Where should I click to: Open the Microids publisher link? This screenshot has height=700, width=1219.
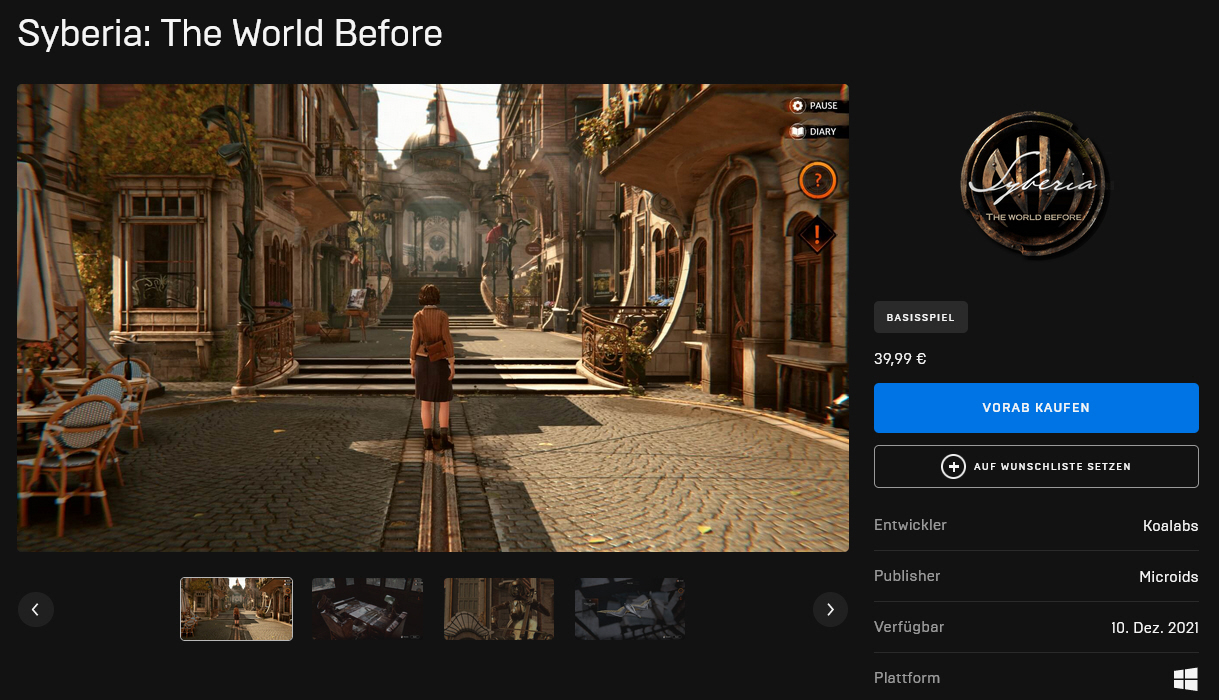pyautogui.click(x=1169, y=576)
